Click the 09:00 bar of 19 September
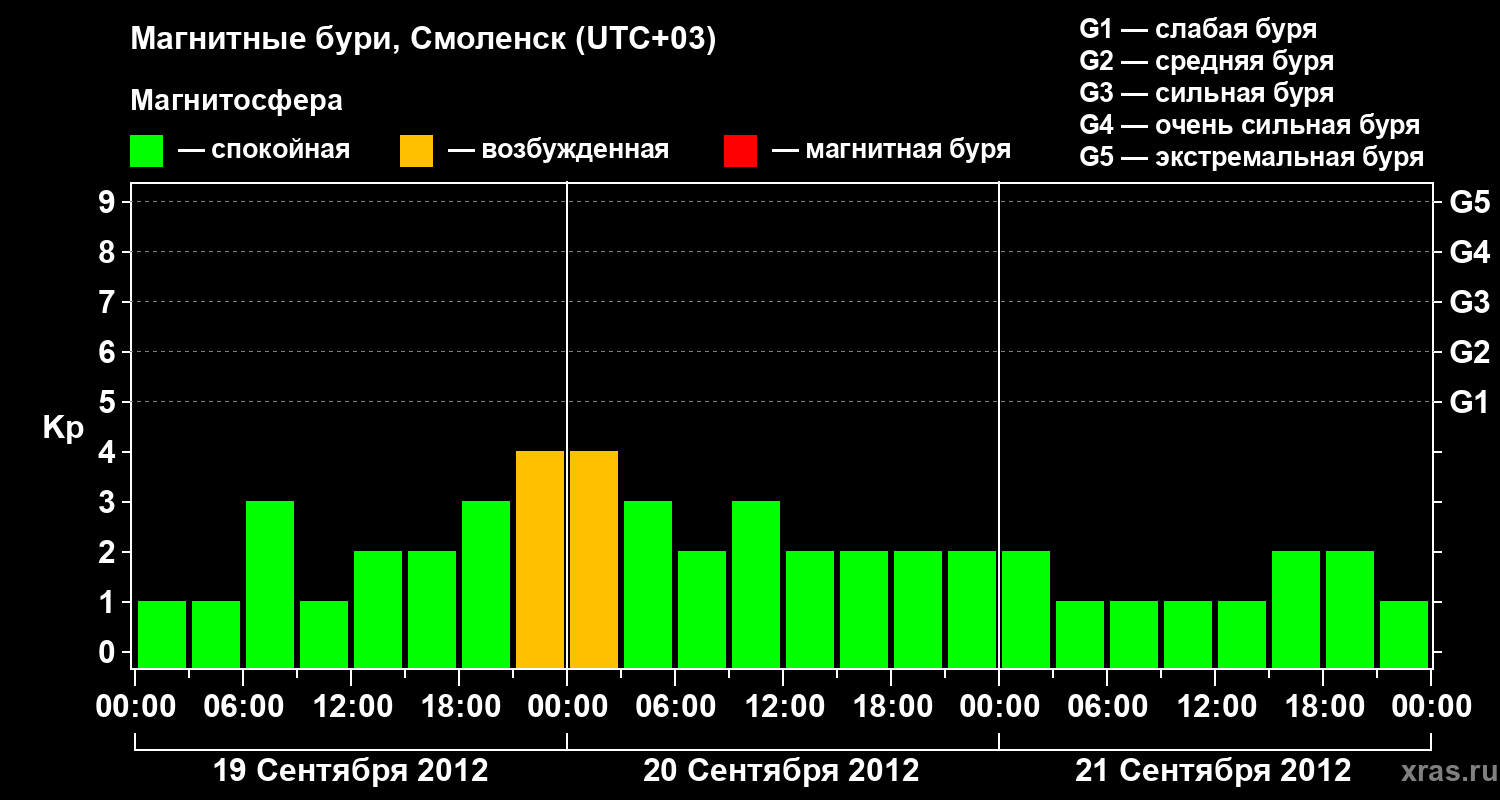The width and height of the screenshot is (1500, 800). [324, 634]
